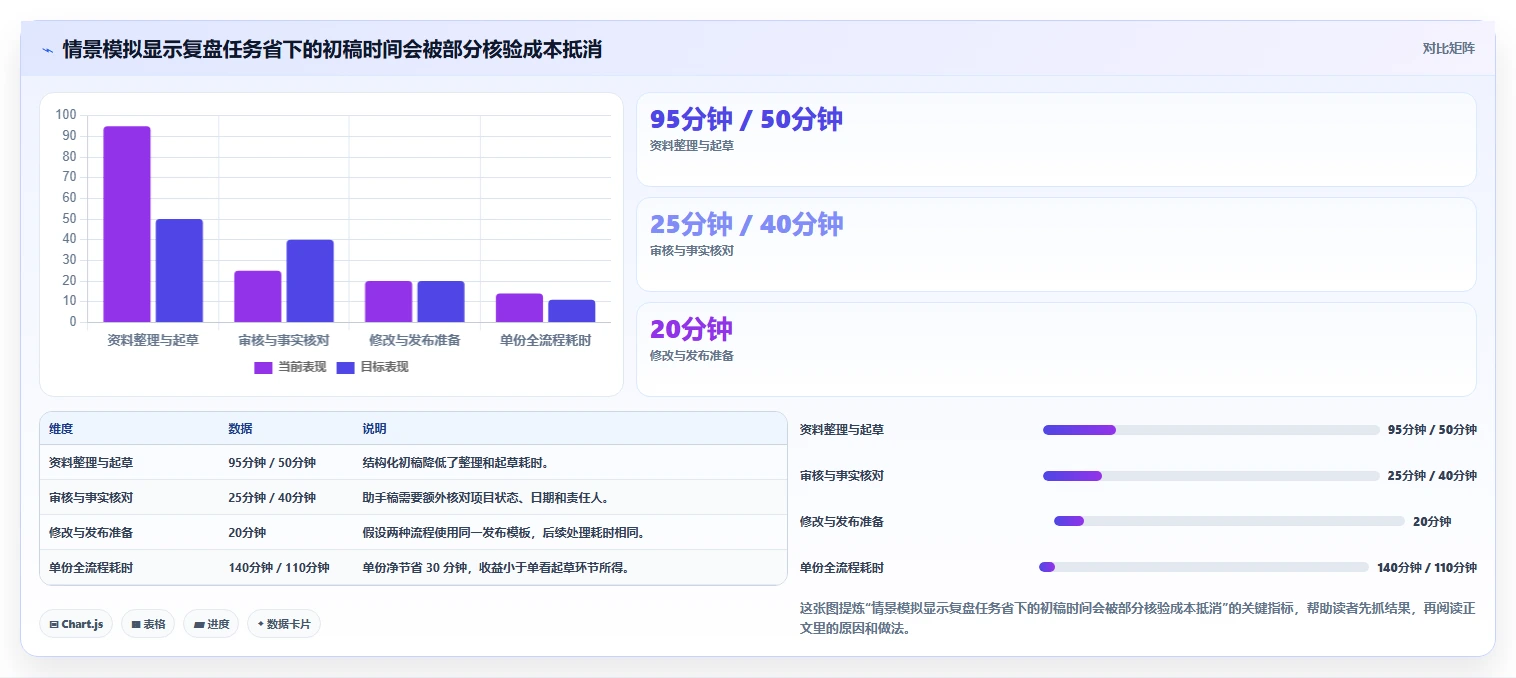Click the small icon before the title

pyautogui.click(x=47, y=49)
